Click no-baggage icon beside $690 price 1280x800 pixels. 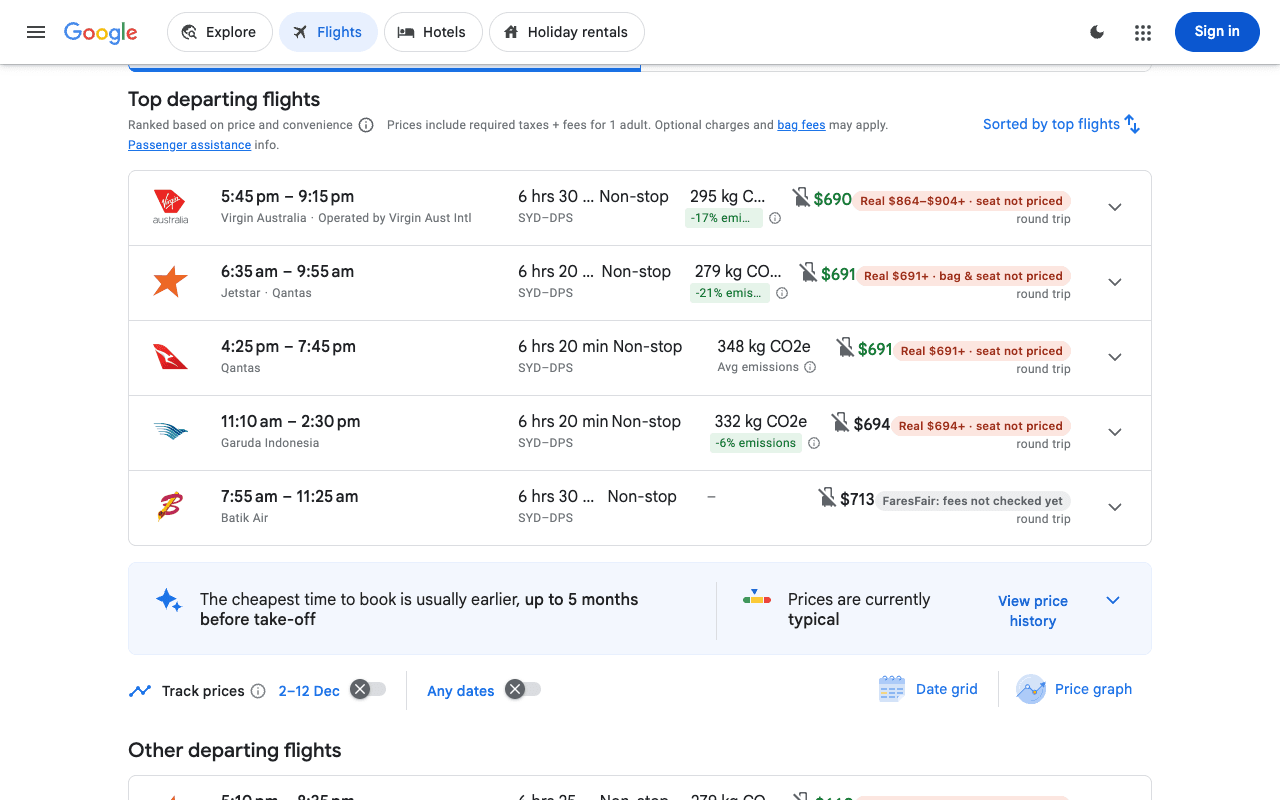point(801,197)
